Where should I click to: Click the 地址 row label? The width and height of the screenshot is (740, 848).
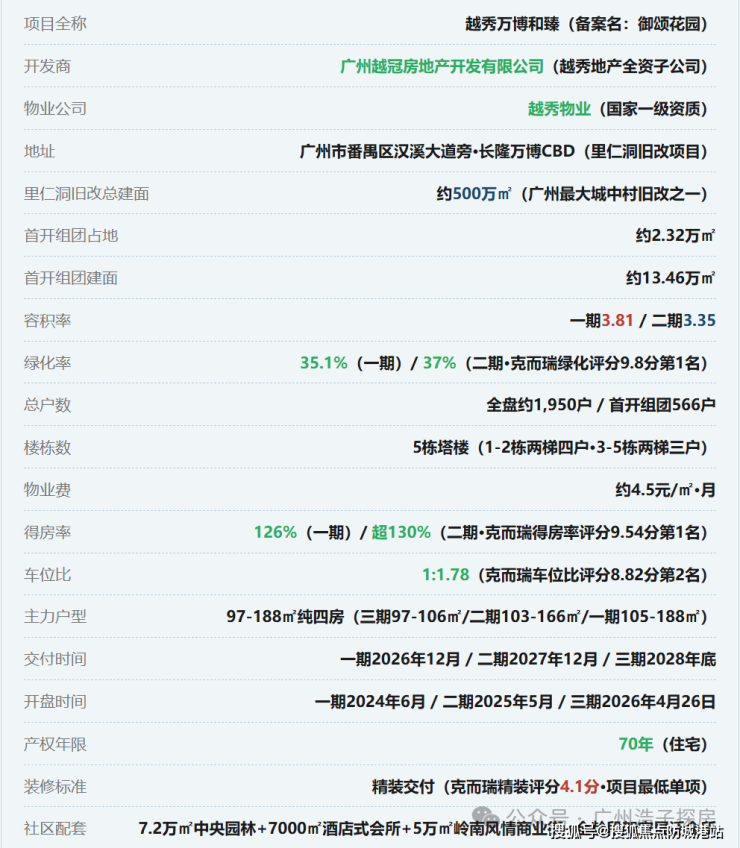click(39, 151)
